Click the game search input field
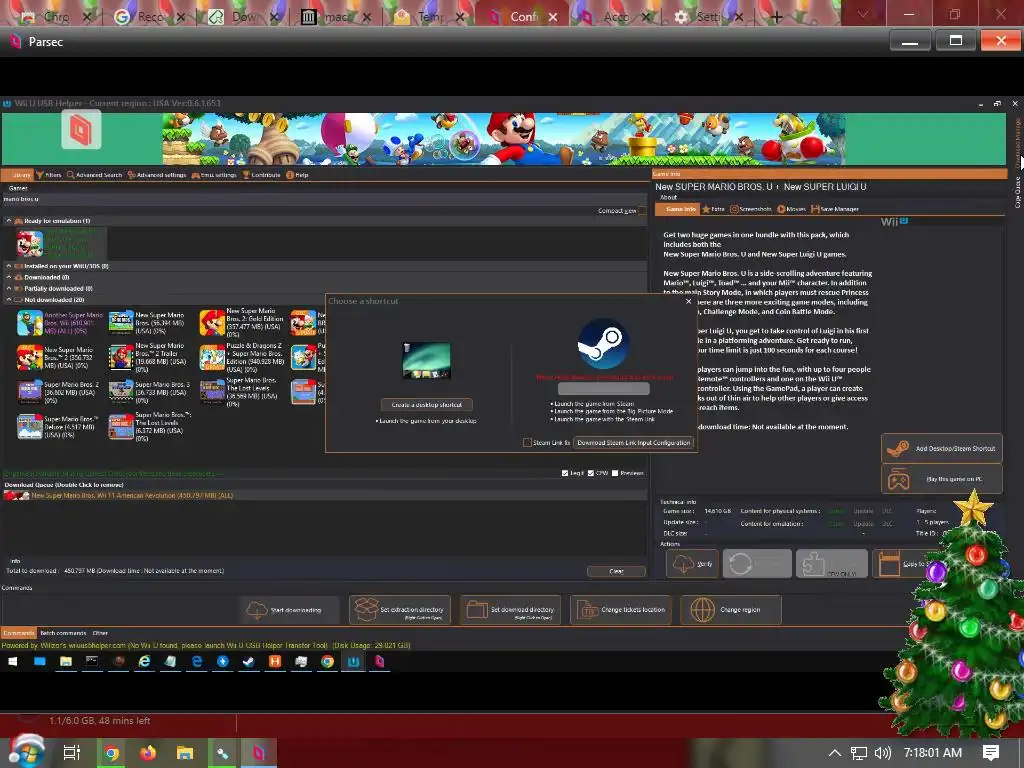 point(324,199)
